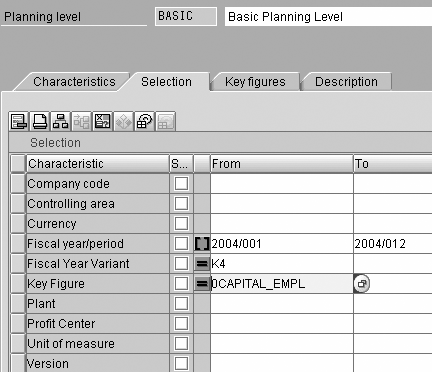Image resolution: width=432 pixels, height=372 pixels.
Task: Click the greyed hierarchy-with-arrow toolbar icon
Action: (x=82, y=121)
